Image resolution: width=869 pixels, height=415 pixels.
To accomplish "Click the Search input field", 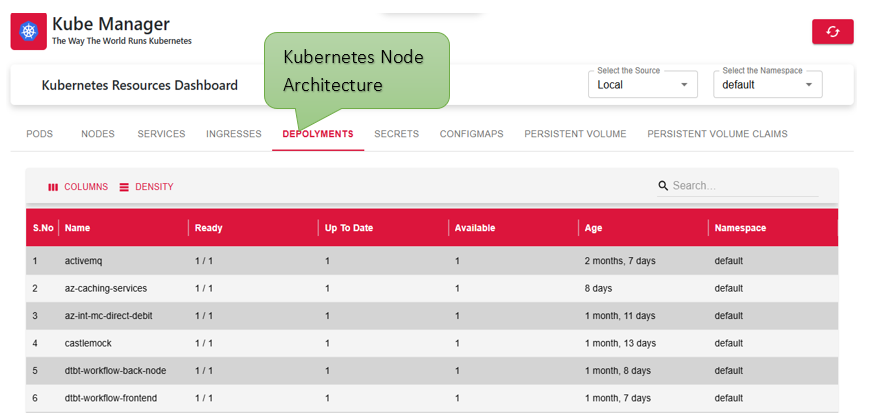I will point(744,186).
